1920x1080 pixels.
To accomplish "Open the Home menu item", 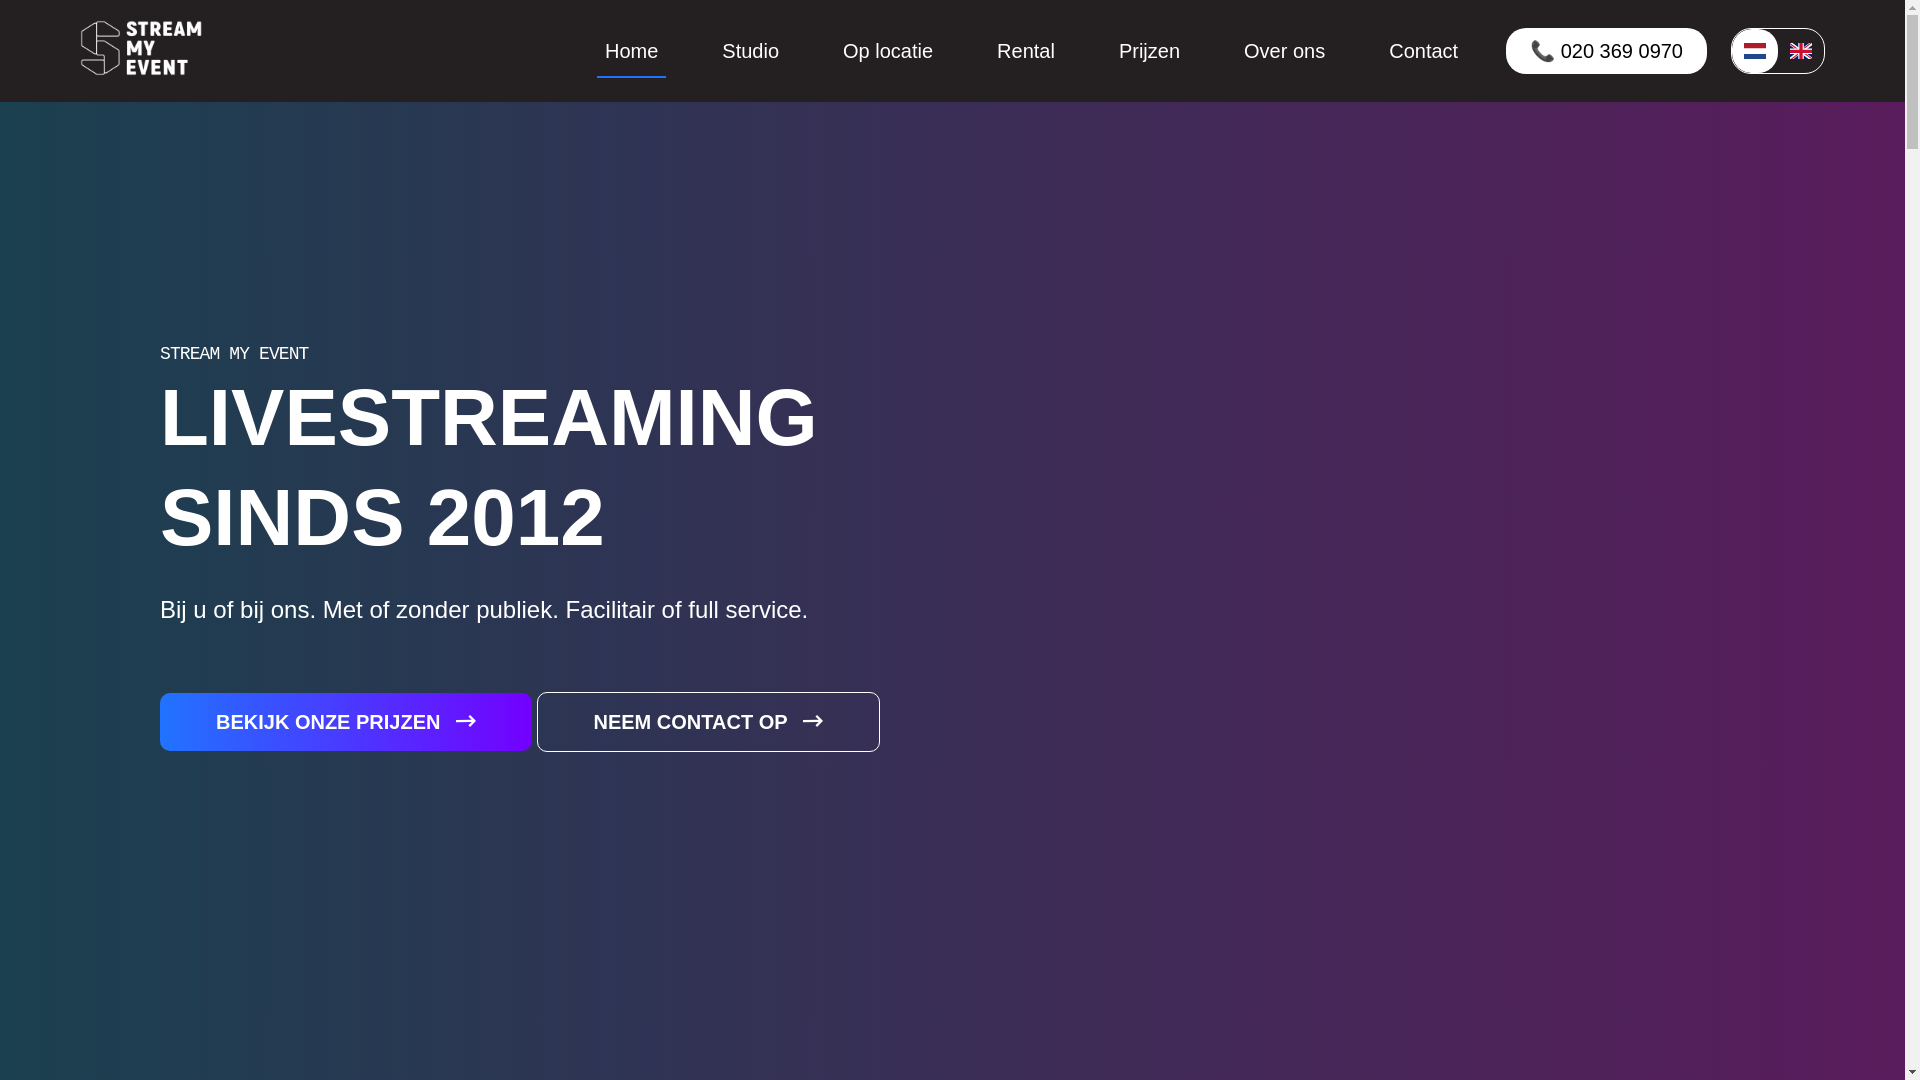I will click(x=631, y=51).
